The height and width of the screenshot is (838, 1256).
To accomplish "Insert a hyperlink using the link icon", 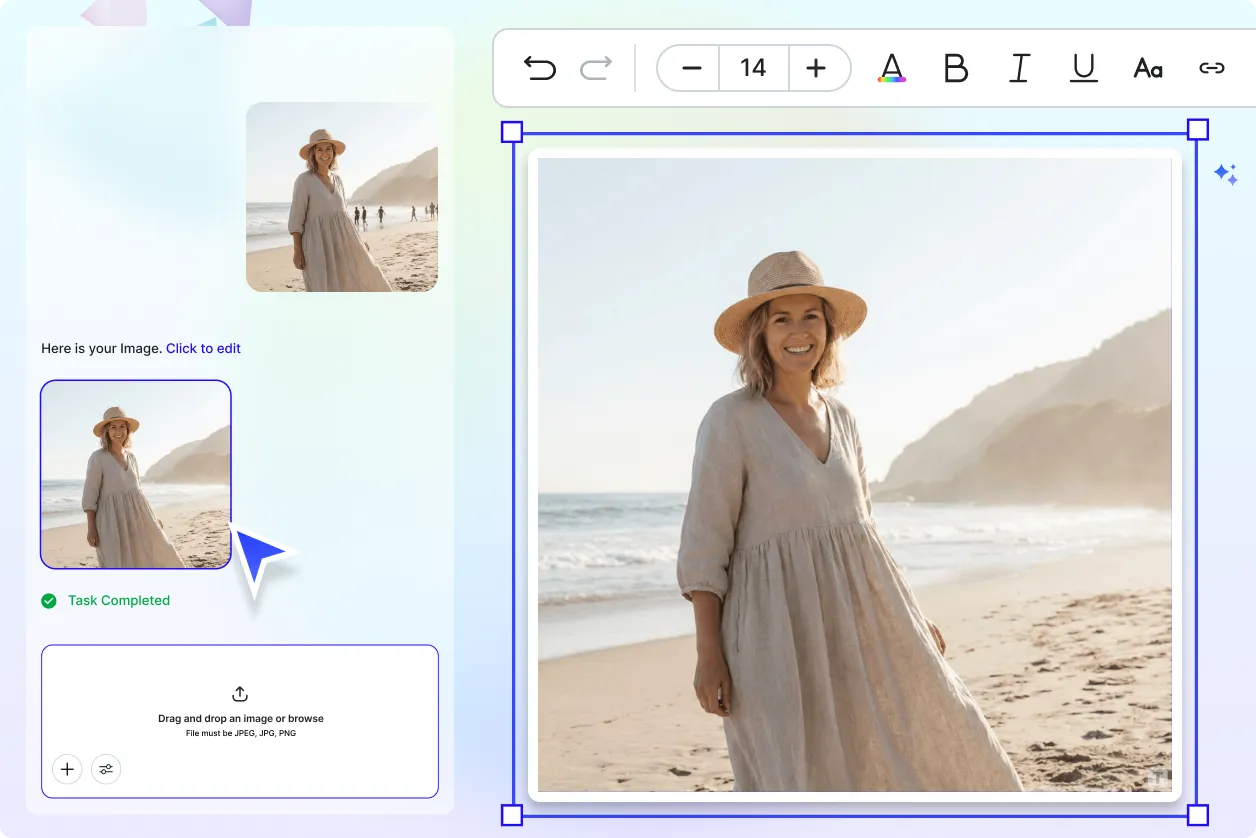I will 1212,67.
